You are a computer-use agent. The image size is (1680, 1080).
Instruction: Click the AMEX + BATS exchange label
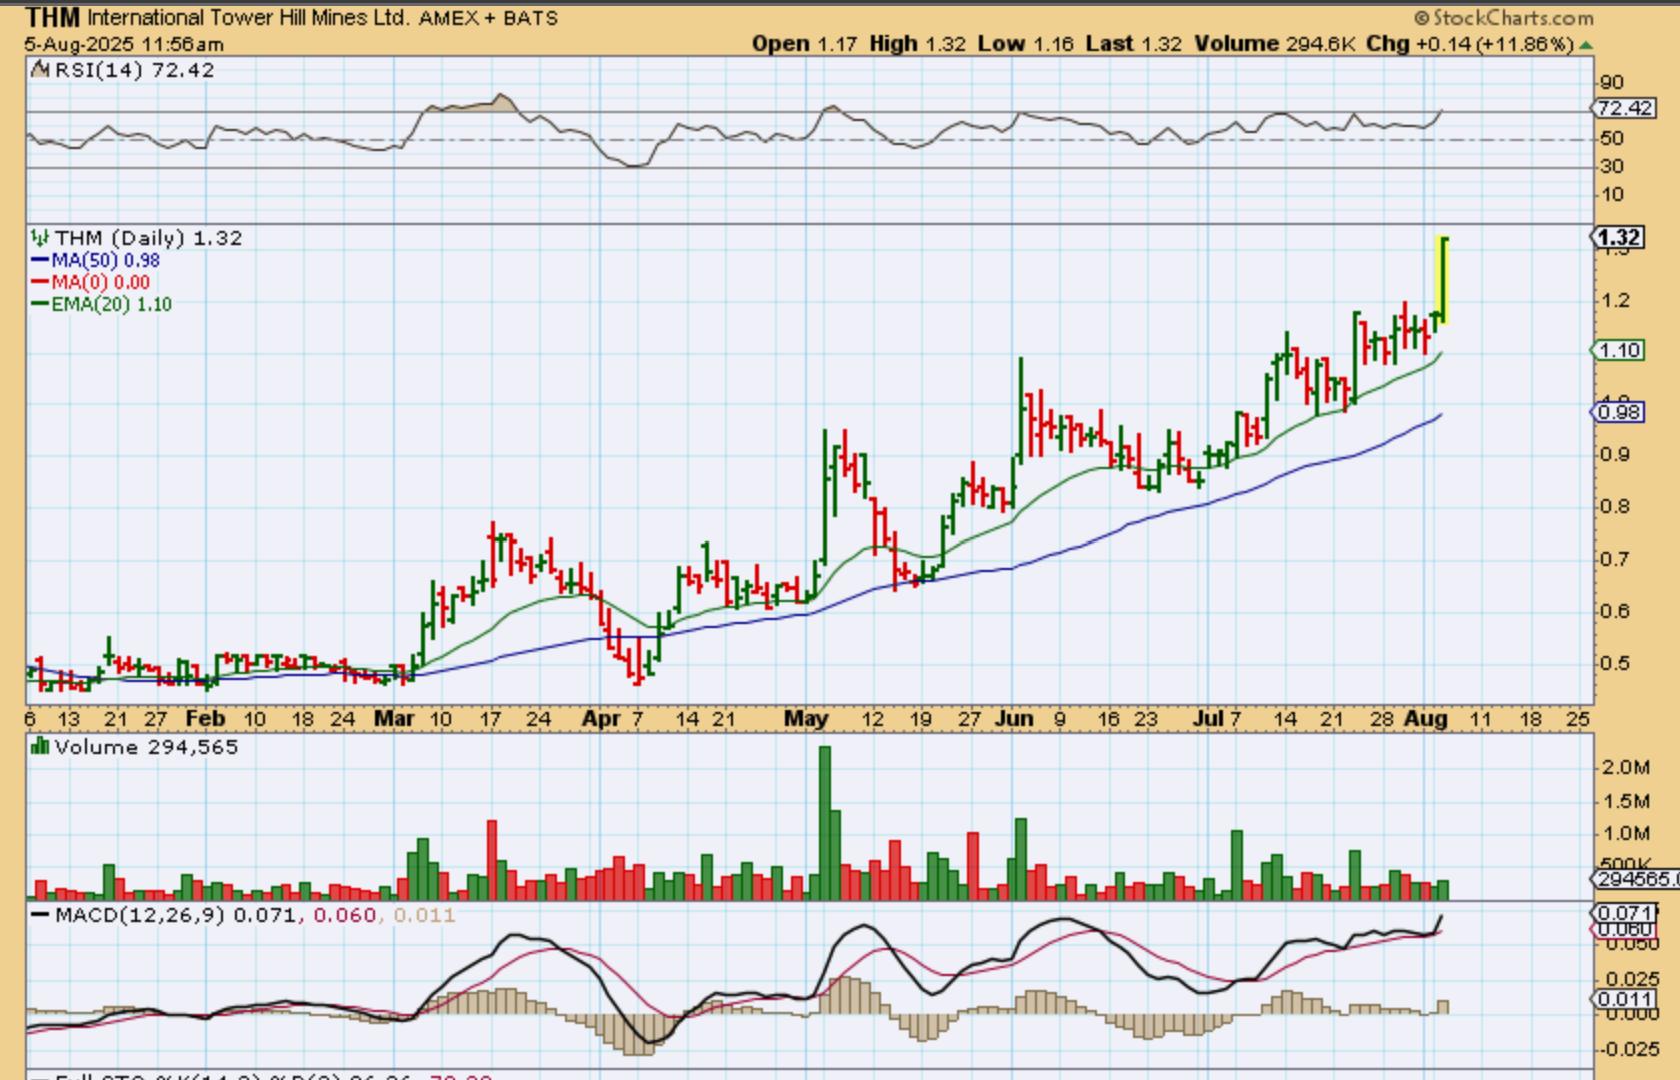488,18
